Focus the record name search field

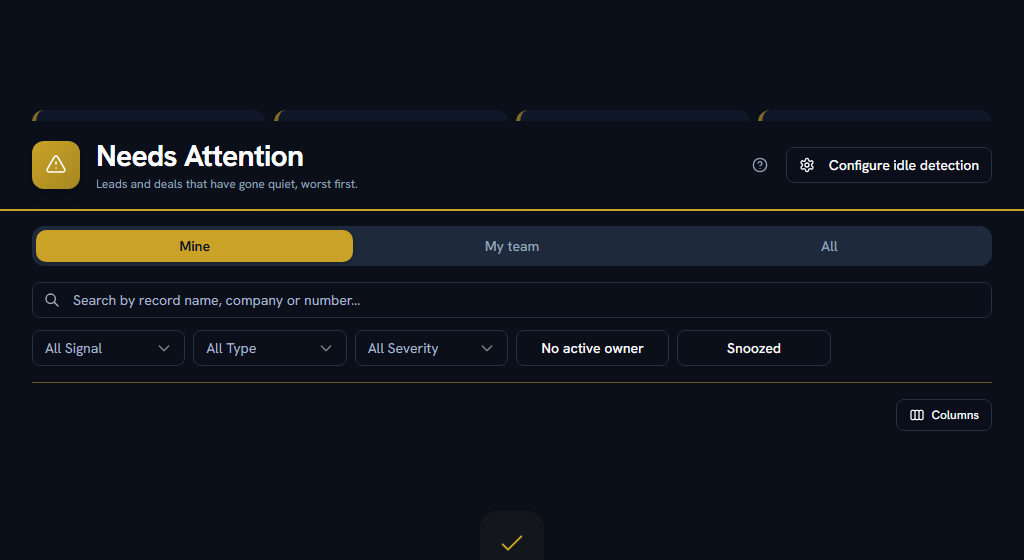512,300
